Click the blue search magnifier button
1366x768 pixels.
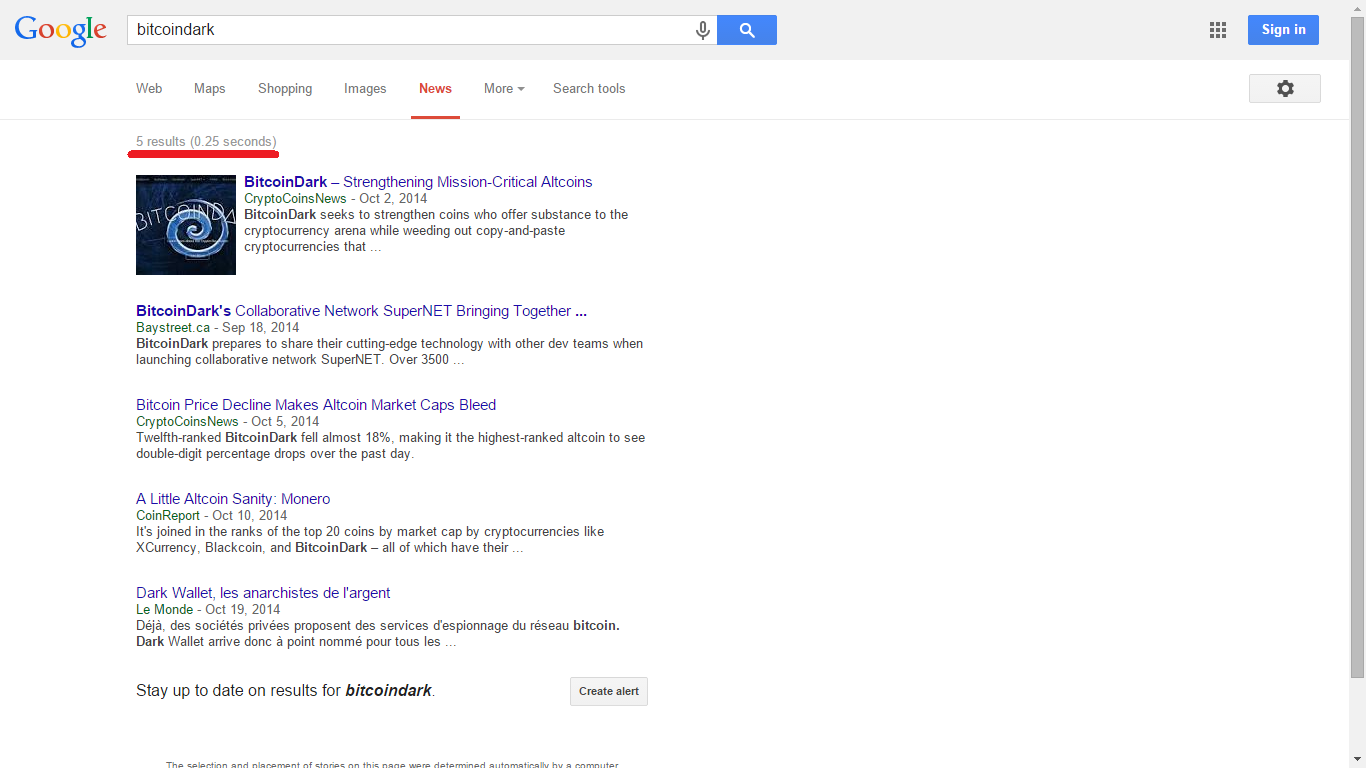747,30
